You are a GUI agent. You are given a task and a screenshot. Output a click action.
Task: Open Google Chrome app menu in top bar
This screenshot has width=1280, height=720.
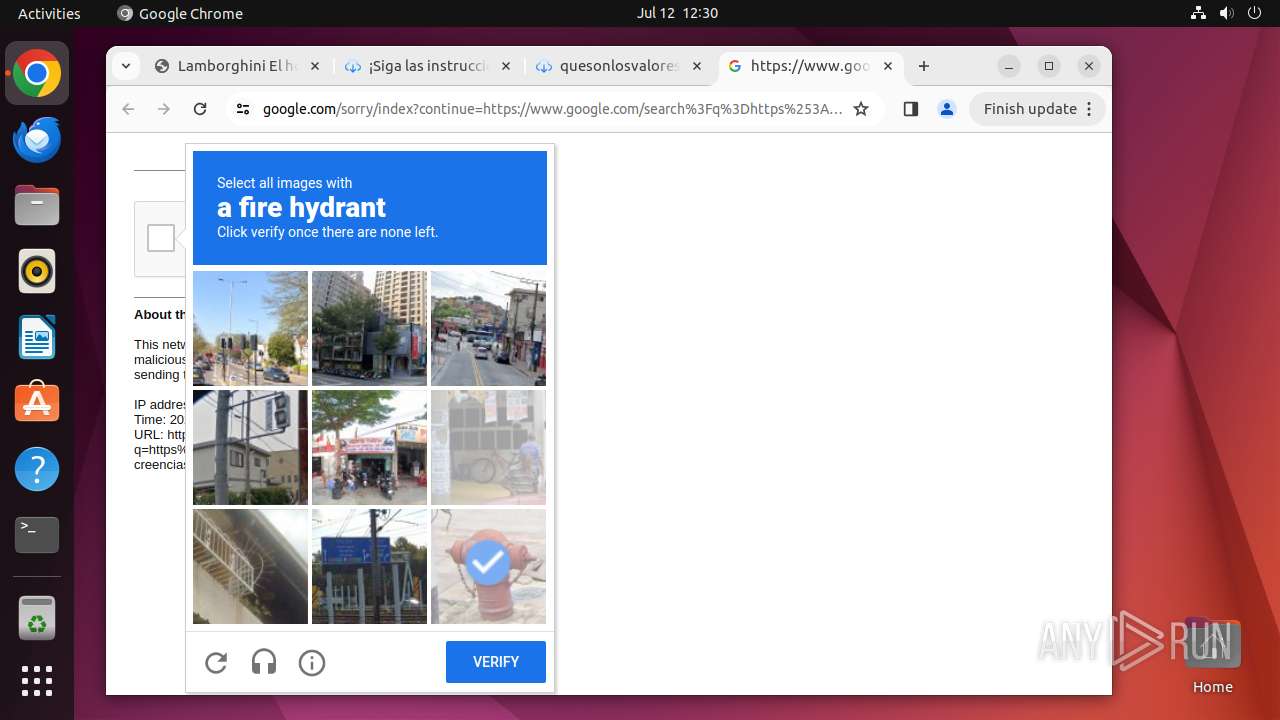click(180, 13)
